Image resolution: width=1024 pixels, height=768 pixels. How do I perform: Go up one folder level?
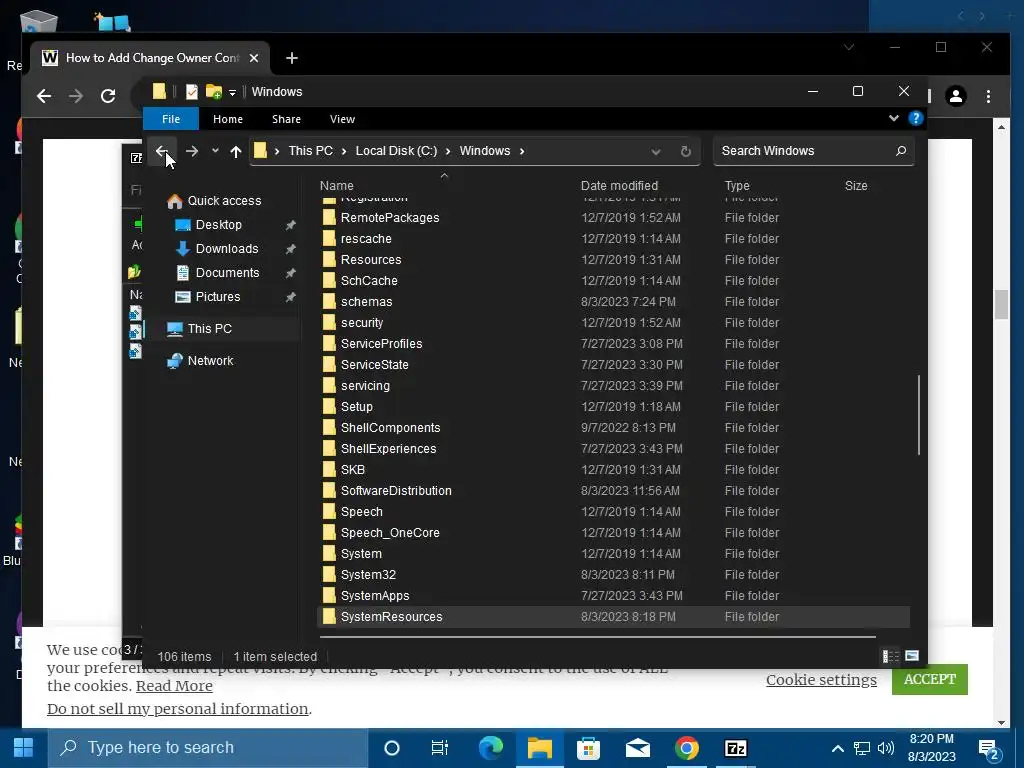click(236, 151)
